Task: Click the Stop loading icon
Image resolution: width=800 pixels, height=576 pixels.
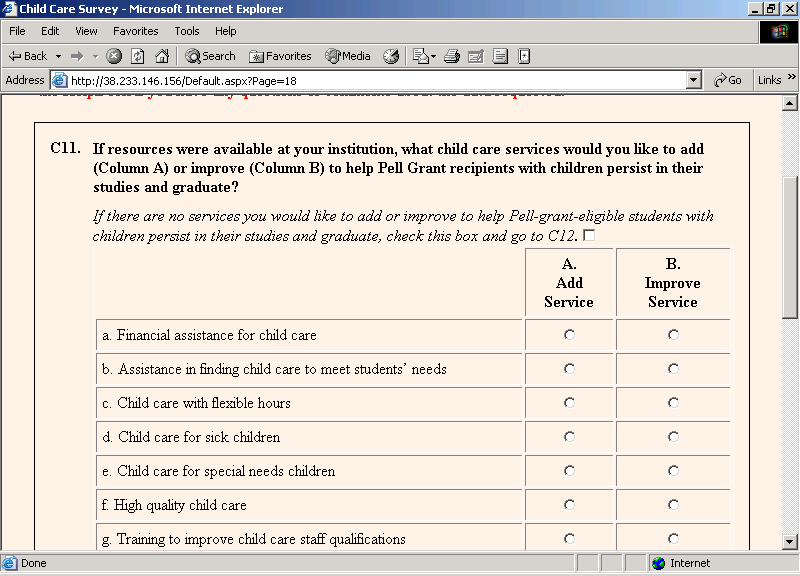Action: (x=114, y=56)
